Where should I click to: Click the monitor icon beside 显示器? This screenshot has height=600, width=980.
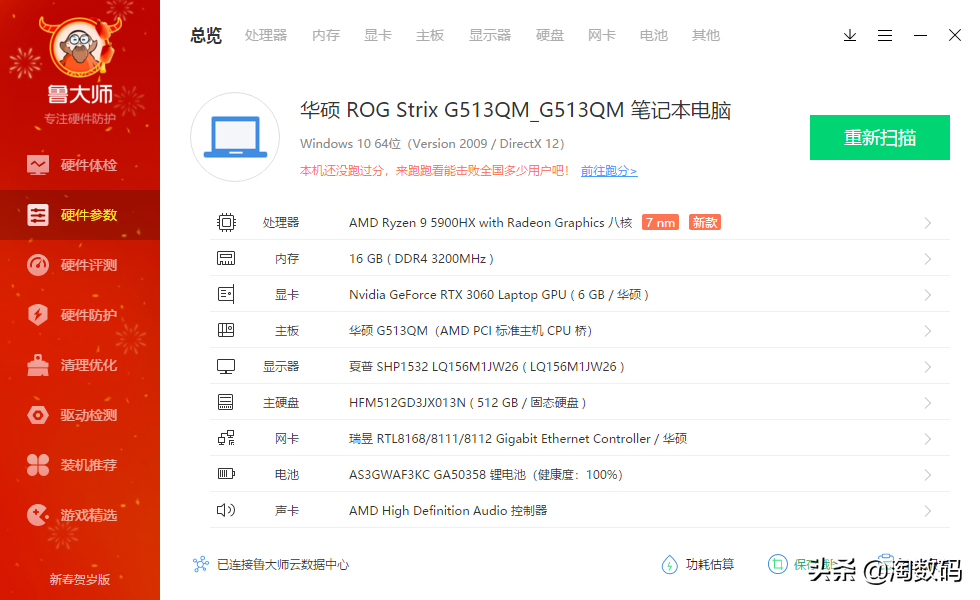tap(226, 366)
